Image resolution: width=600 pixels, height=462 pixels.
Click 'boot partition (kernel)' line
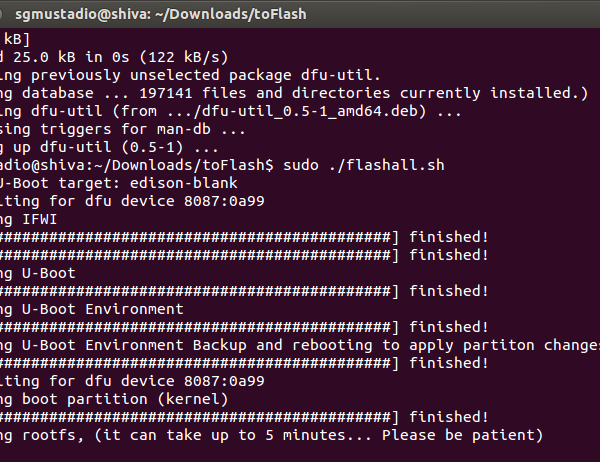114,399
